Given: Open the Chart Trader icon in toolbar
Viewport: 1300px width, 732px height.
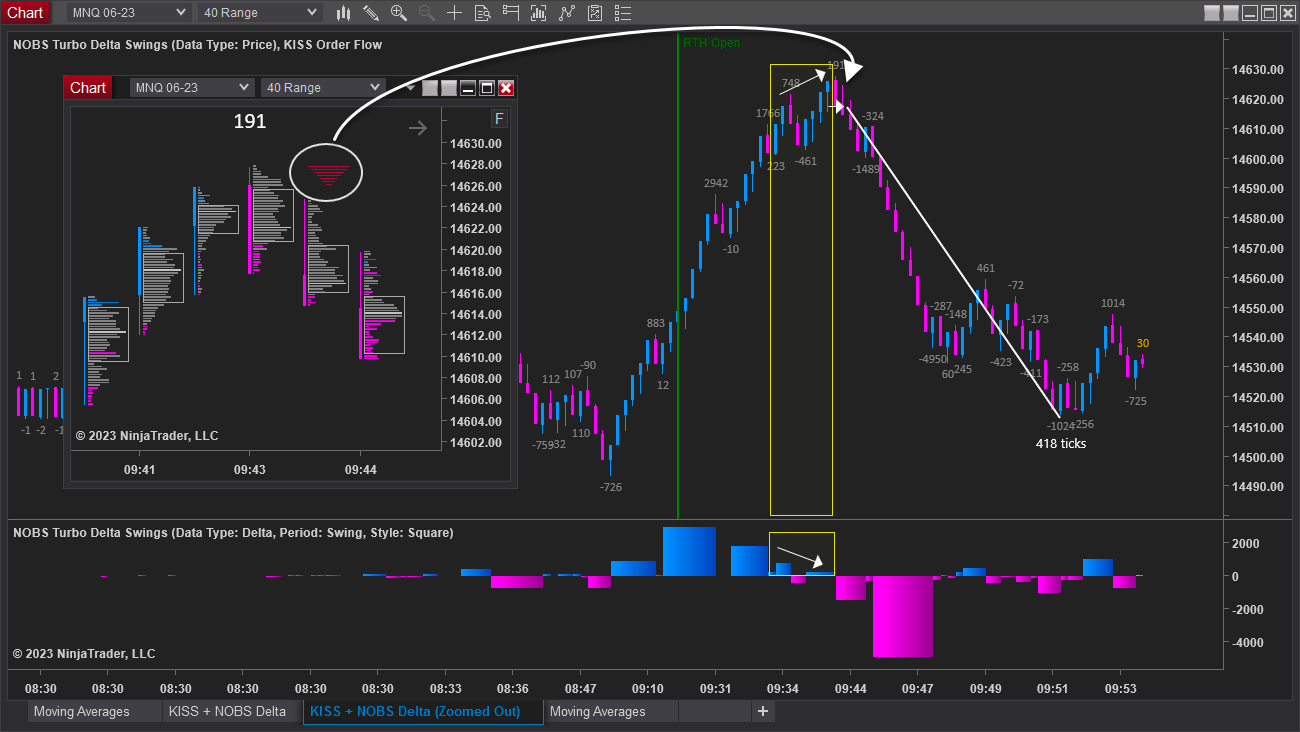Looking at the screenshot, I should point(511,13).
